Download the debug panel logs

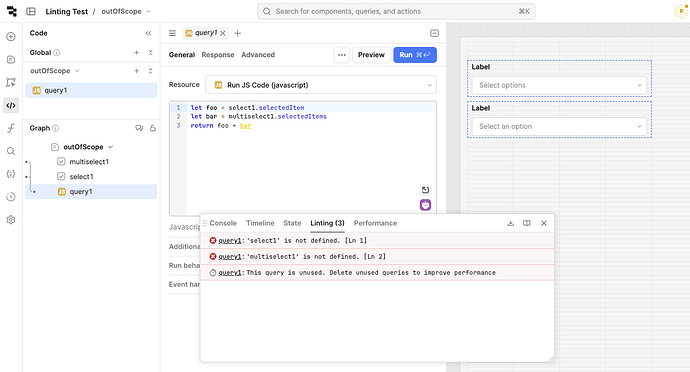[x=510, y=223]
